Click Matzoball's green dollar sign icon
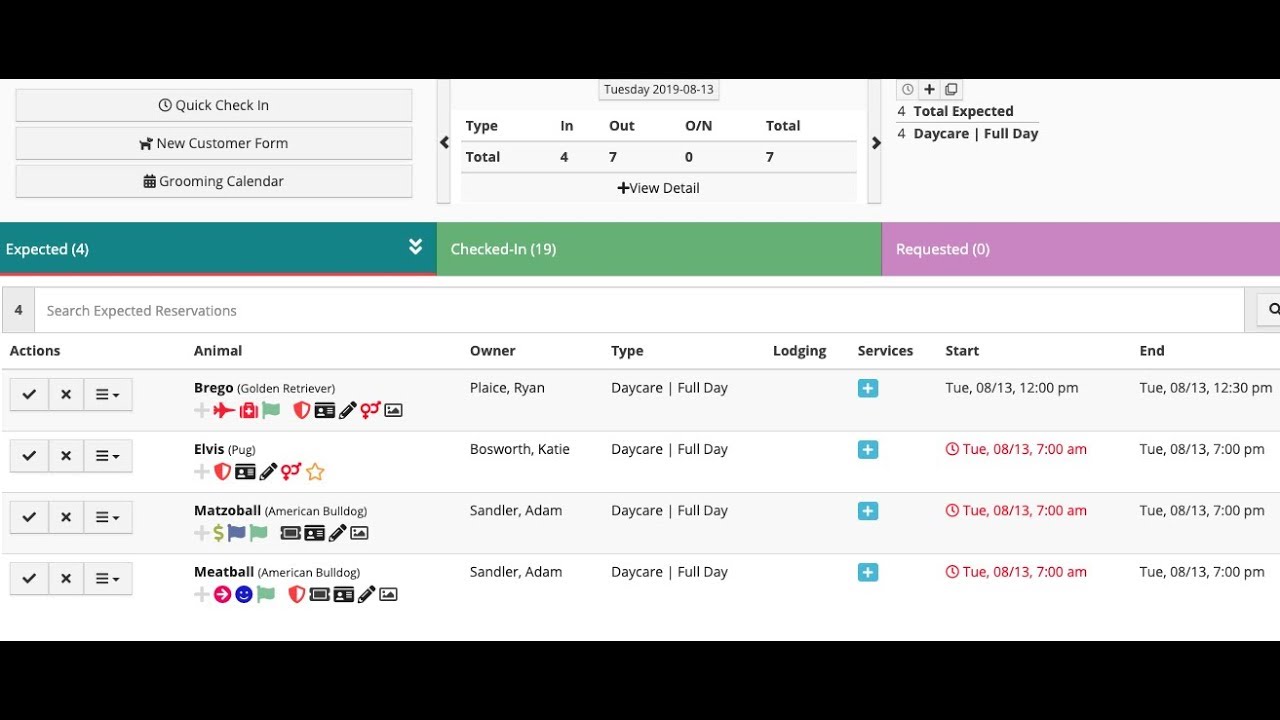1280x720 pixels. 219,533
